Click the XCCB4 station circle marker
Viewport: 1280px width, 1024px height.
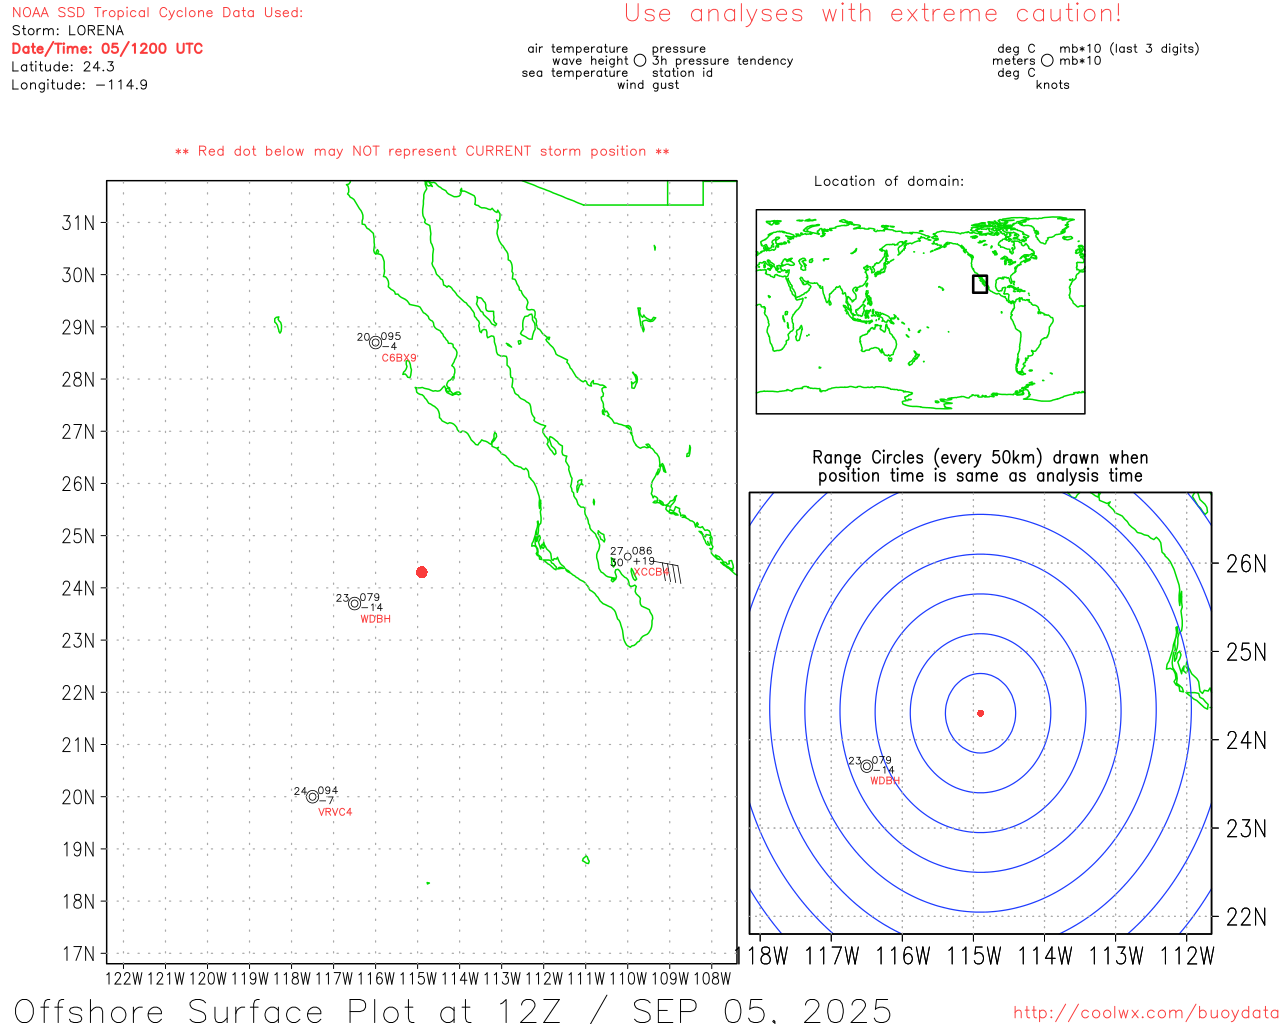coord(628,557)
